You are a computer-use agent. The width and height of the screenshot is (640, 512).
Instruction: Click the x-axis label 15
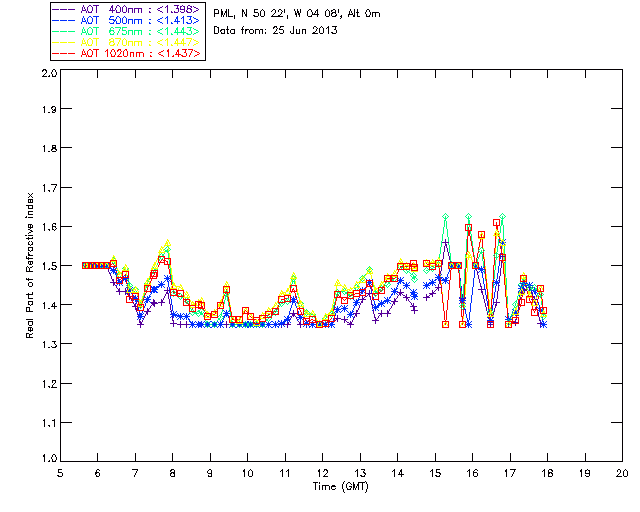tap(435, 473)
